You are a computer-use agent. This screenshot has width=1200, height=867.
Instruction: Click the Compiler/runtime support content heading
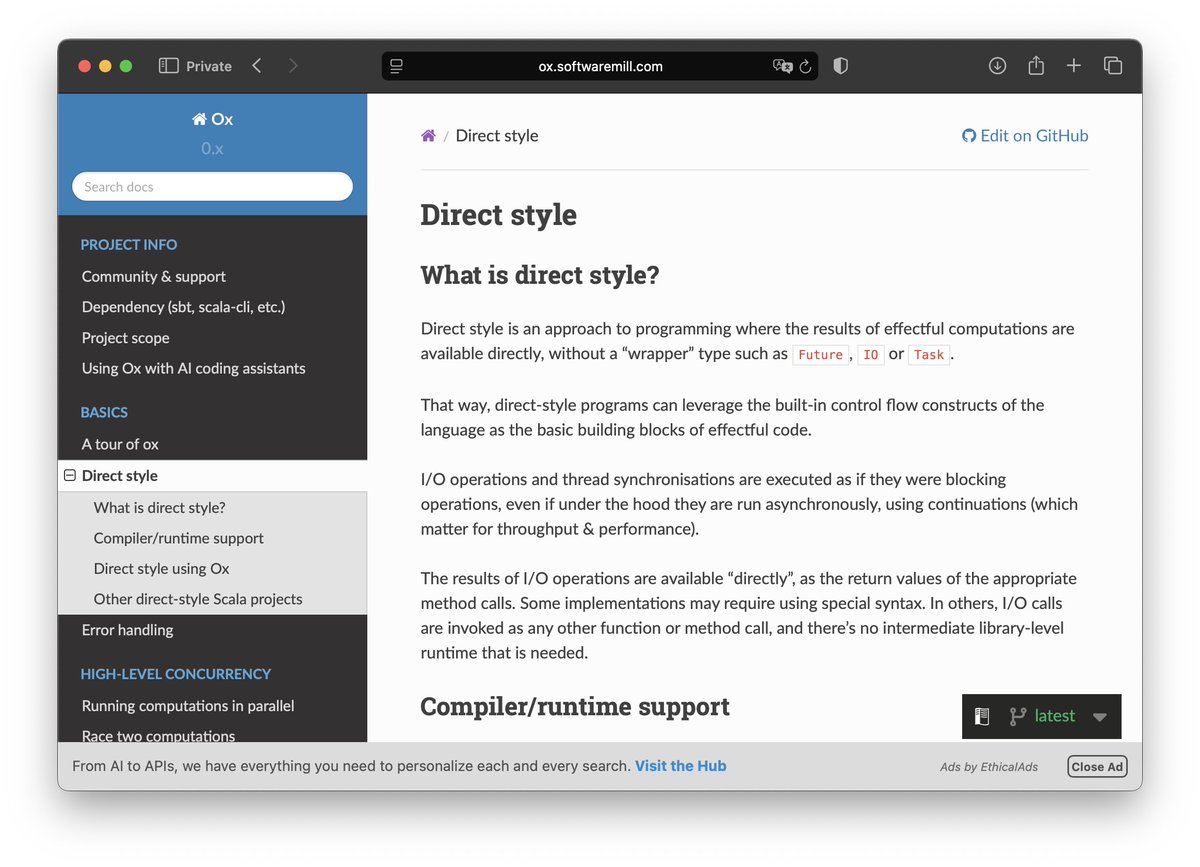coord(575,706)
